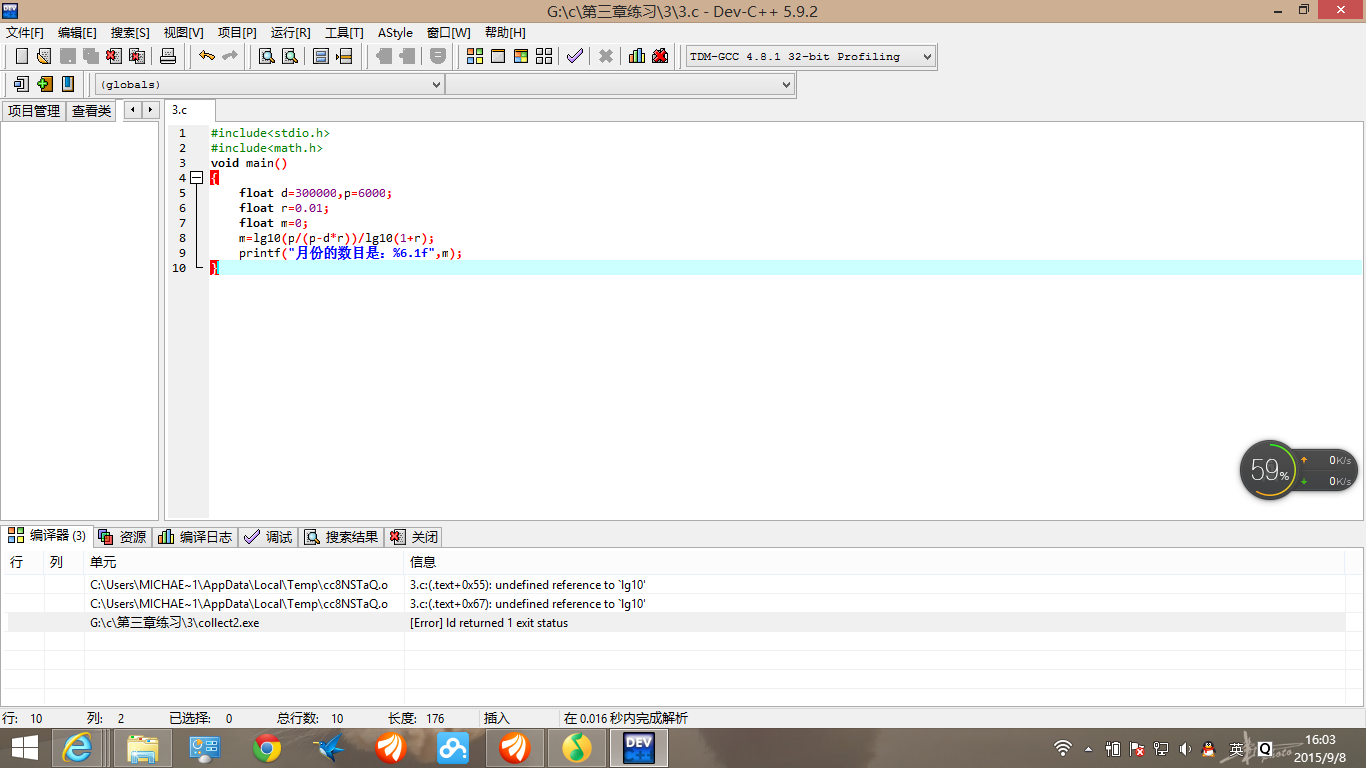
Task: Switch to the 编译器 (3) bottom tab
Action: pos(47,536)
